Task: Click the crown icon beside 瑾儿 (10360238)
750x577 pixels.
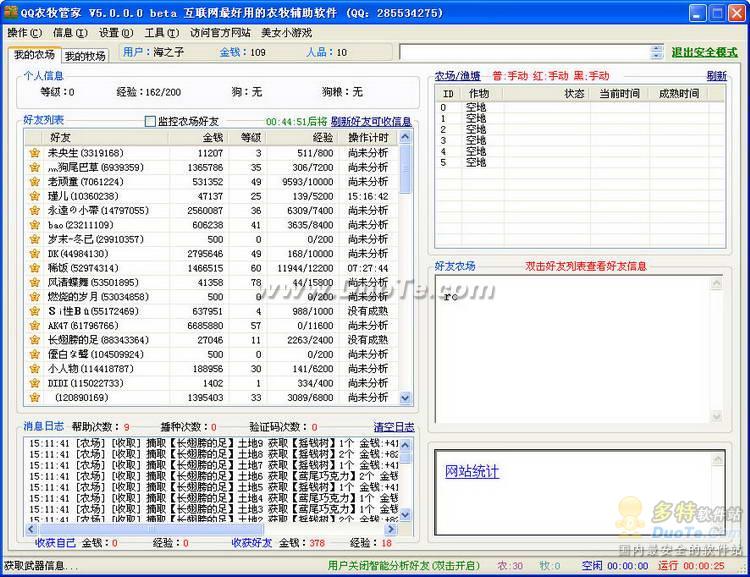Action: [x=34, y=196]
